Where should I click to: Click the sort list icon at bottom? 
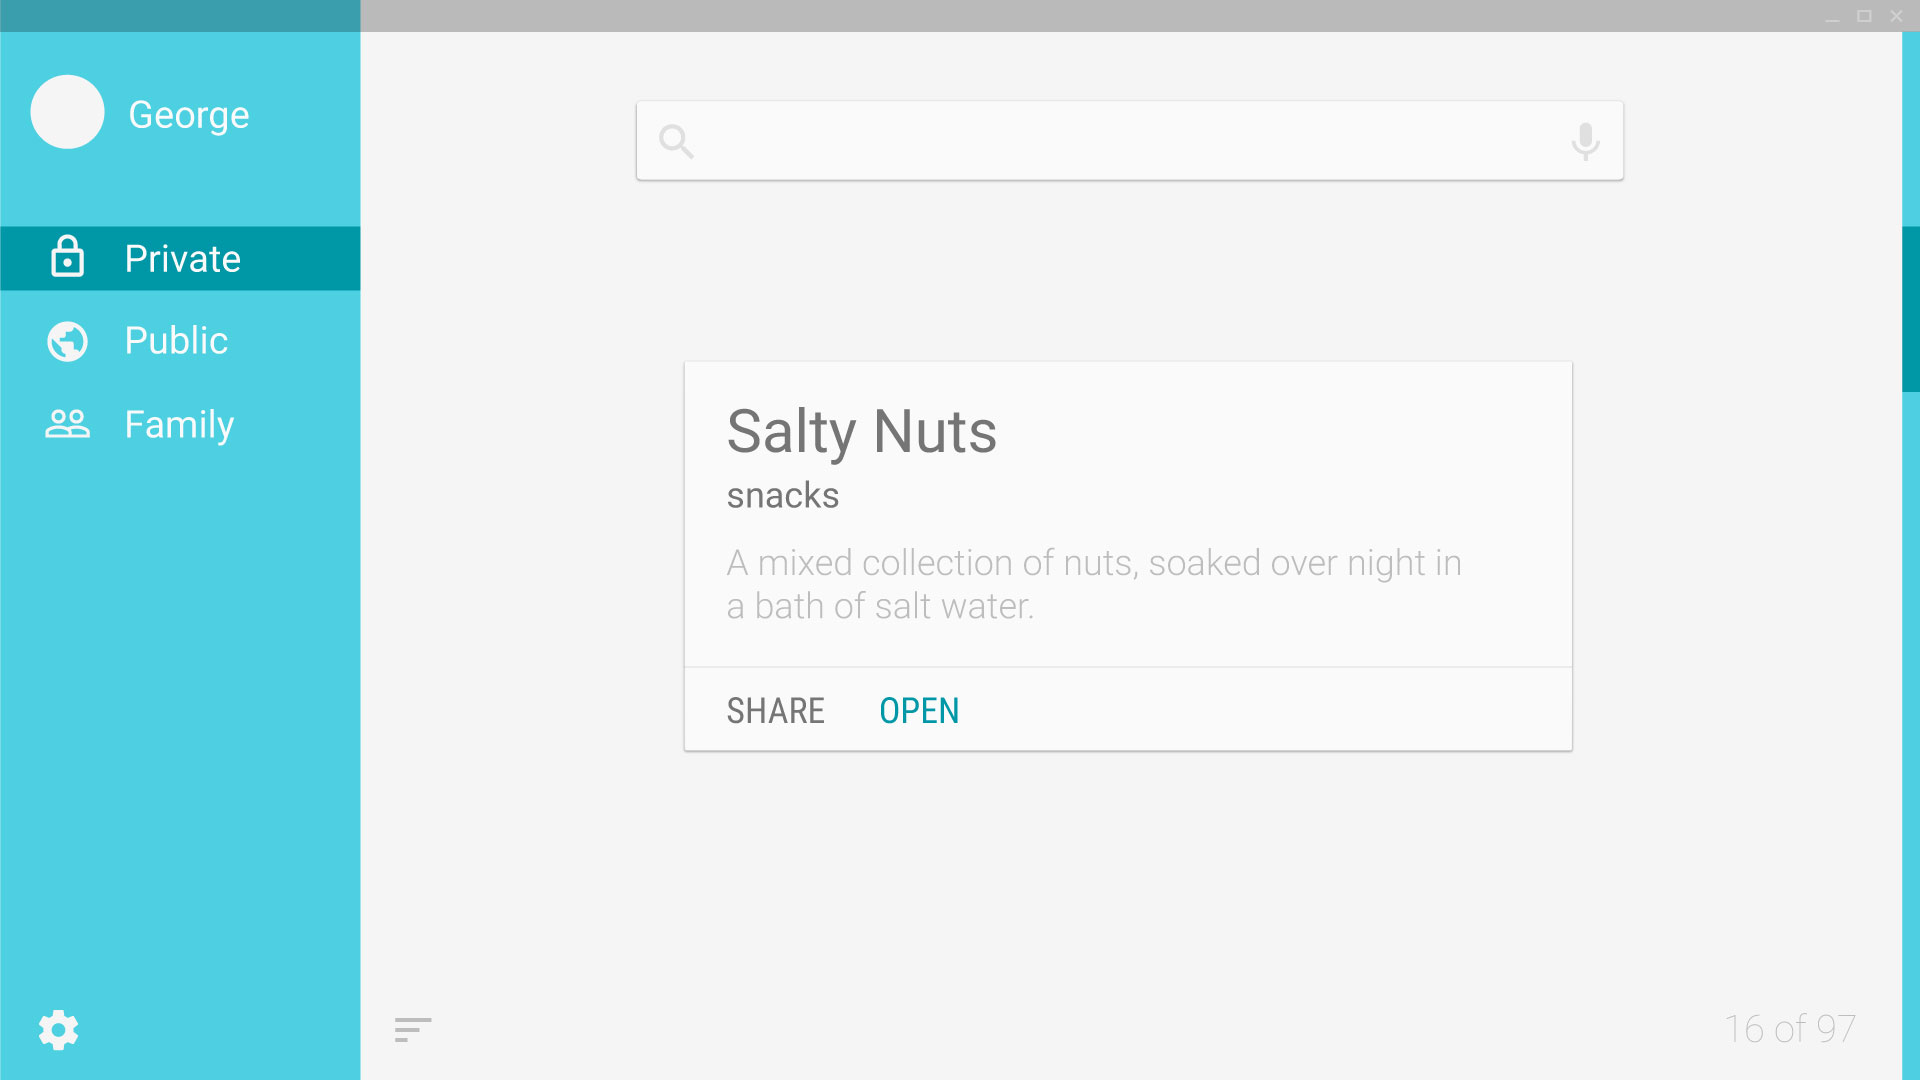pyautogui.click(x=413, y=1029)
